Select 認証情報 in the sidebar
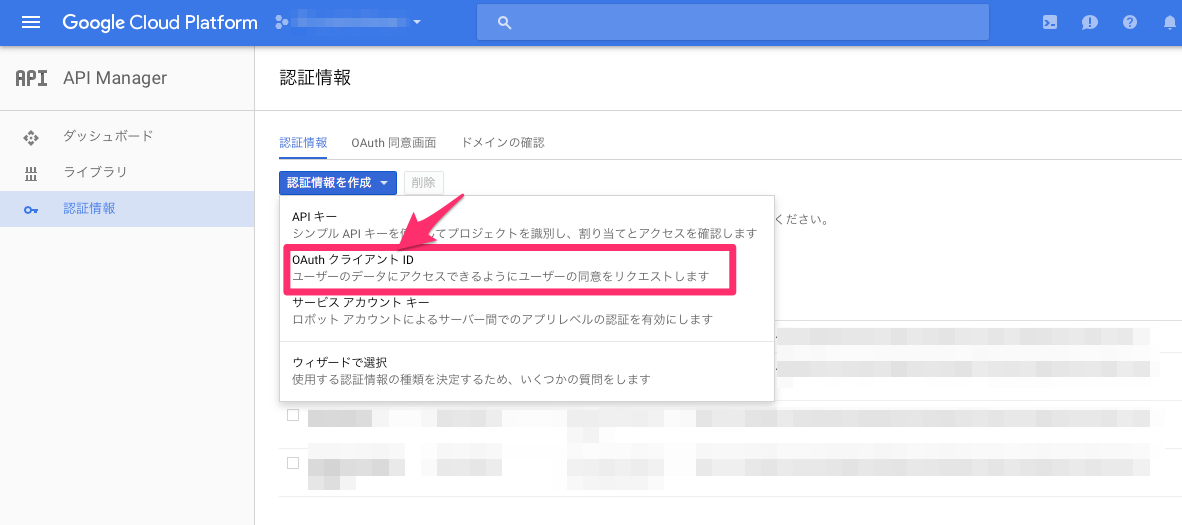1182x525 pixels. (127, 209)
